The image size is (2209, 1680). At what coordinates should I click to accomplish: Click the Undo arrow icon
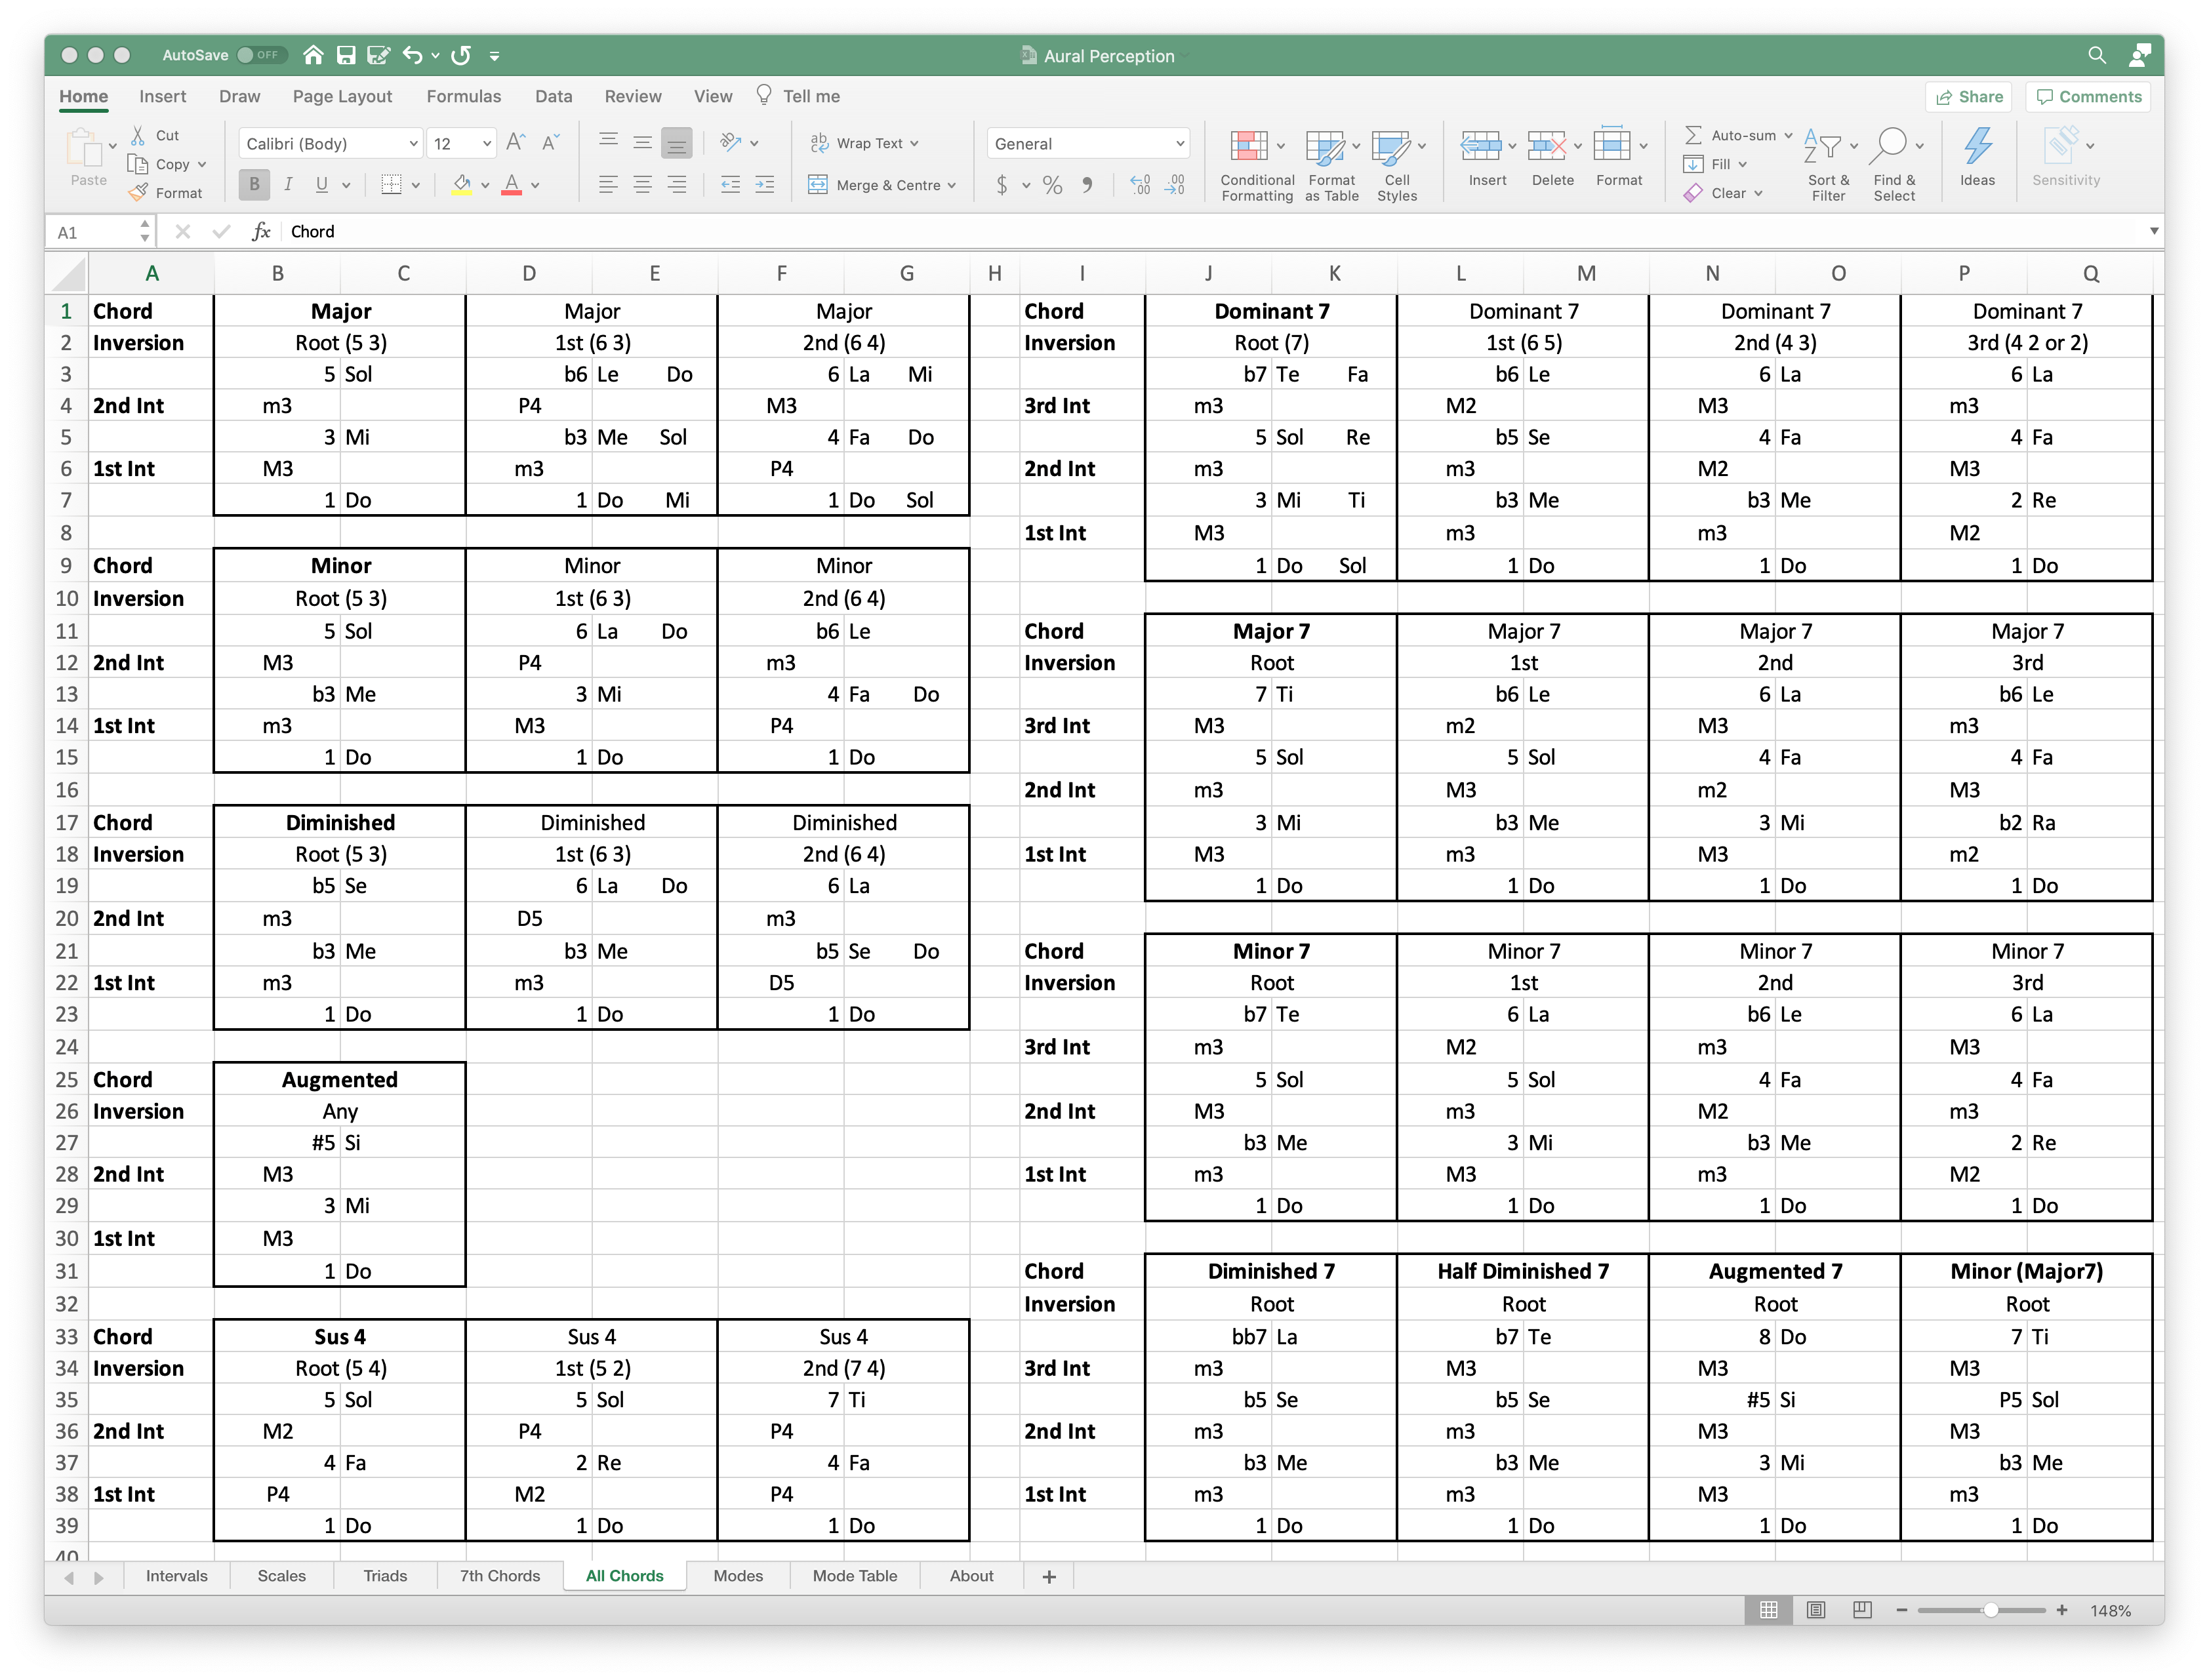coord(412,55)
